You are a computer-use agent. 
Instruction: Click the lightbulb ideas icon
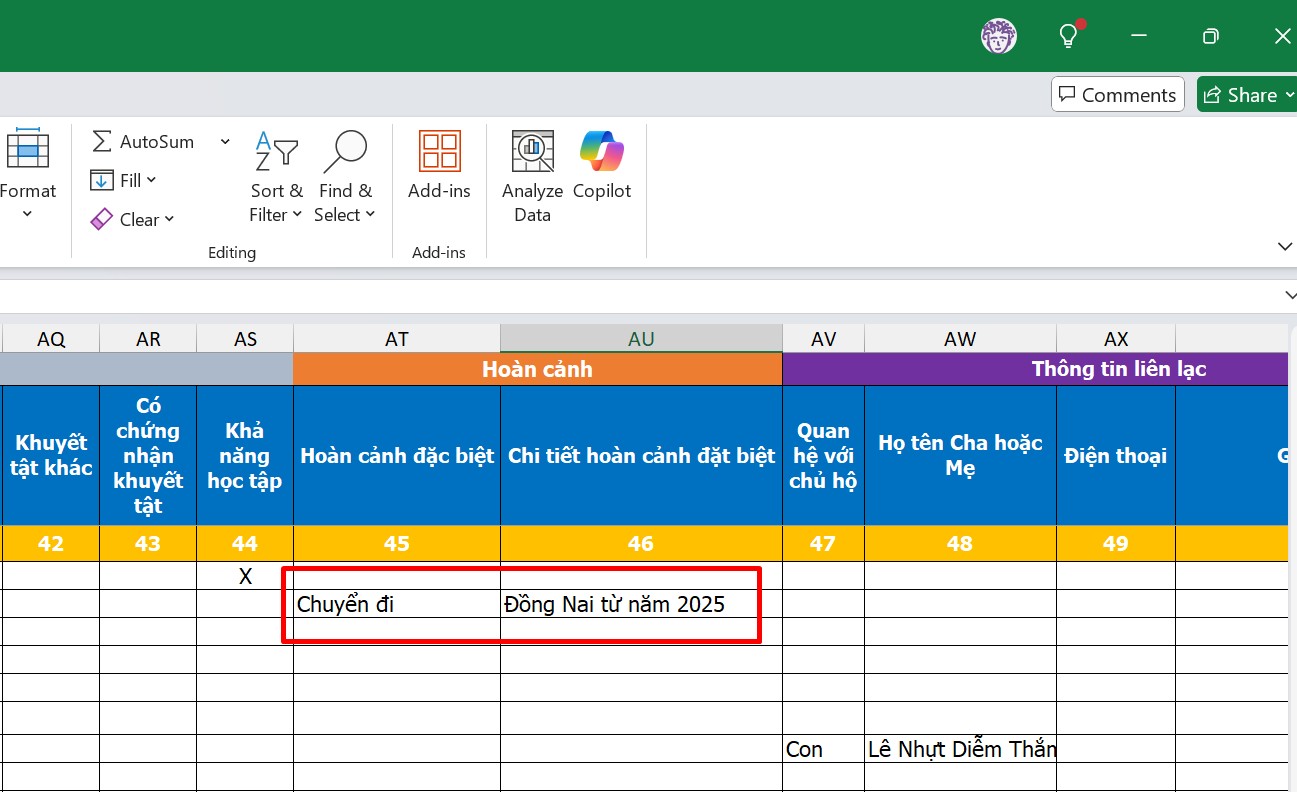point(1069,36)
